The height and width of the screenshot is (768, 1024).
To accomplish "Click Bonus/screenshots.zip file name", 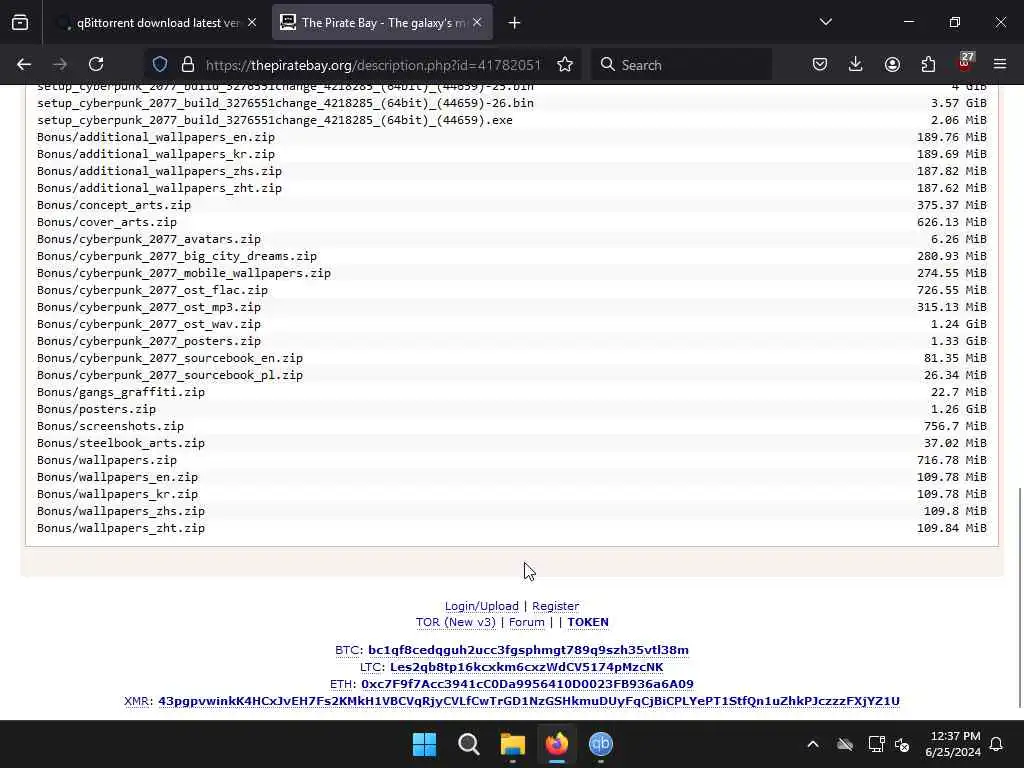I will (110, 426).
